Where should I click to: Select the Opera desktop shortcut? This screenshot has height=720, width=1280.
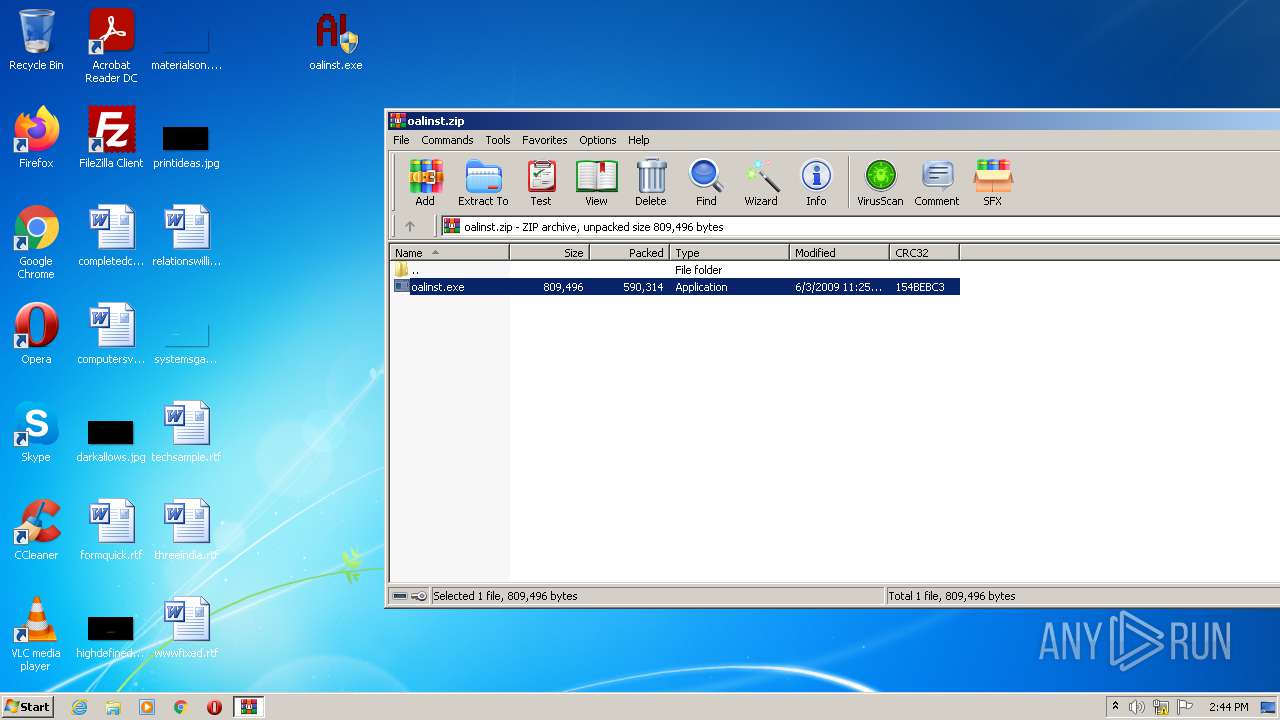pos(36,334)
